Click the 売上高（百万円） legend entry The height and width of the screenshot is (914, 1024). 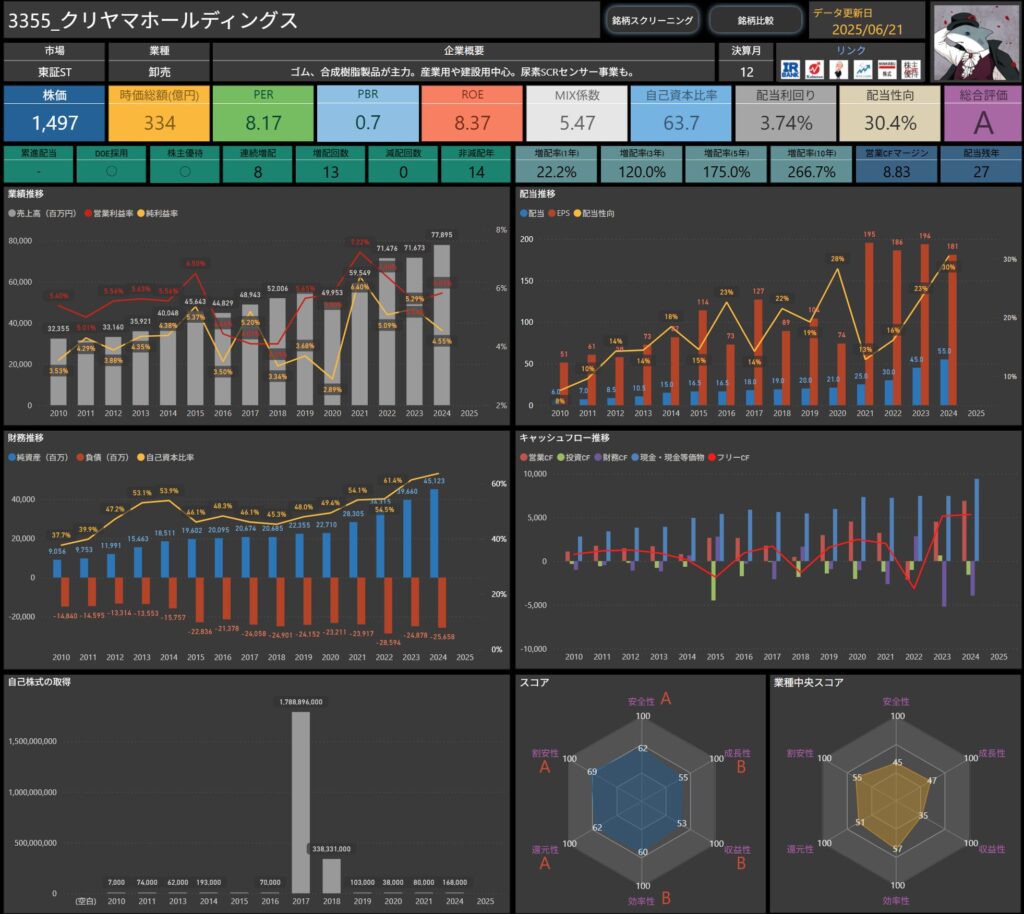(42, 213)
